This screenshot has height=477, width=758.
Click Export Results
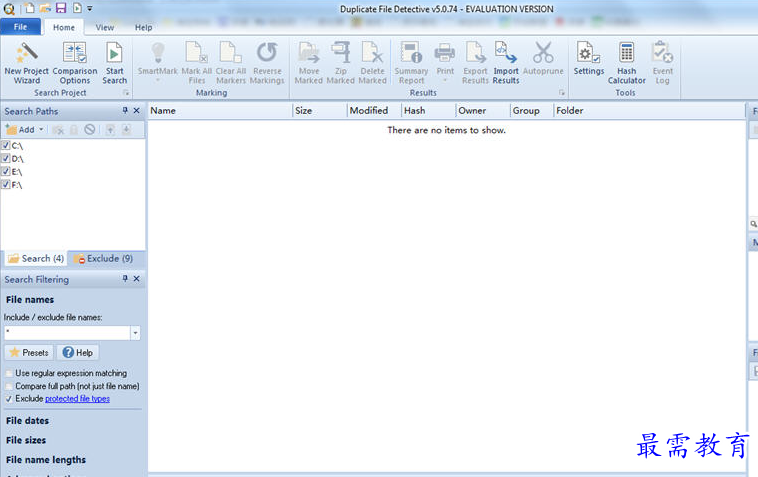[476, 63]
